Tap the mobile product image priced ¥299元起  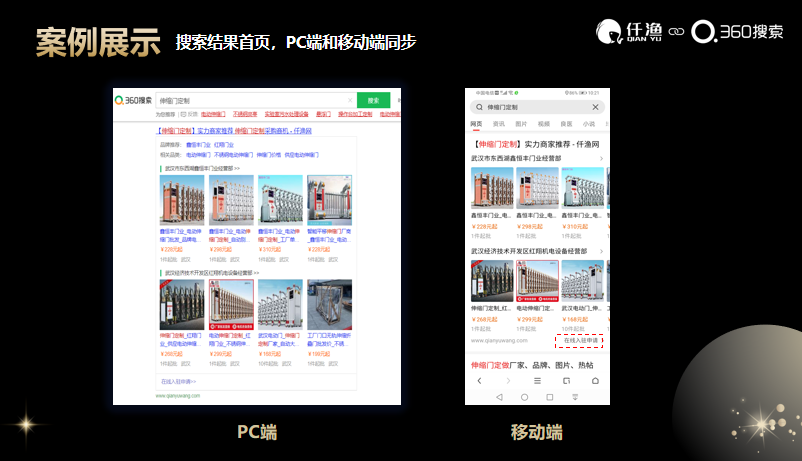[538, 281]
